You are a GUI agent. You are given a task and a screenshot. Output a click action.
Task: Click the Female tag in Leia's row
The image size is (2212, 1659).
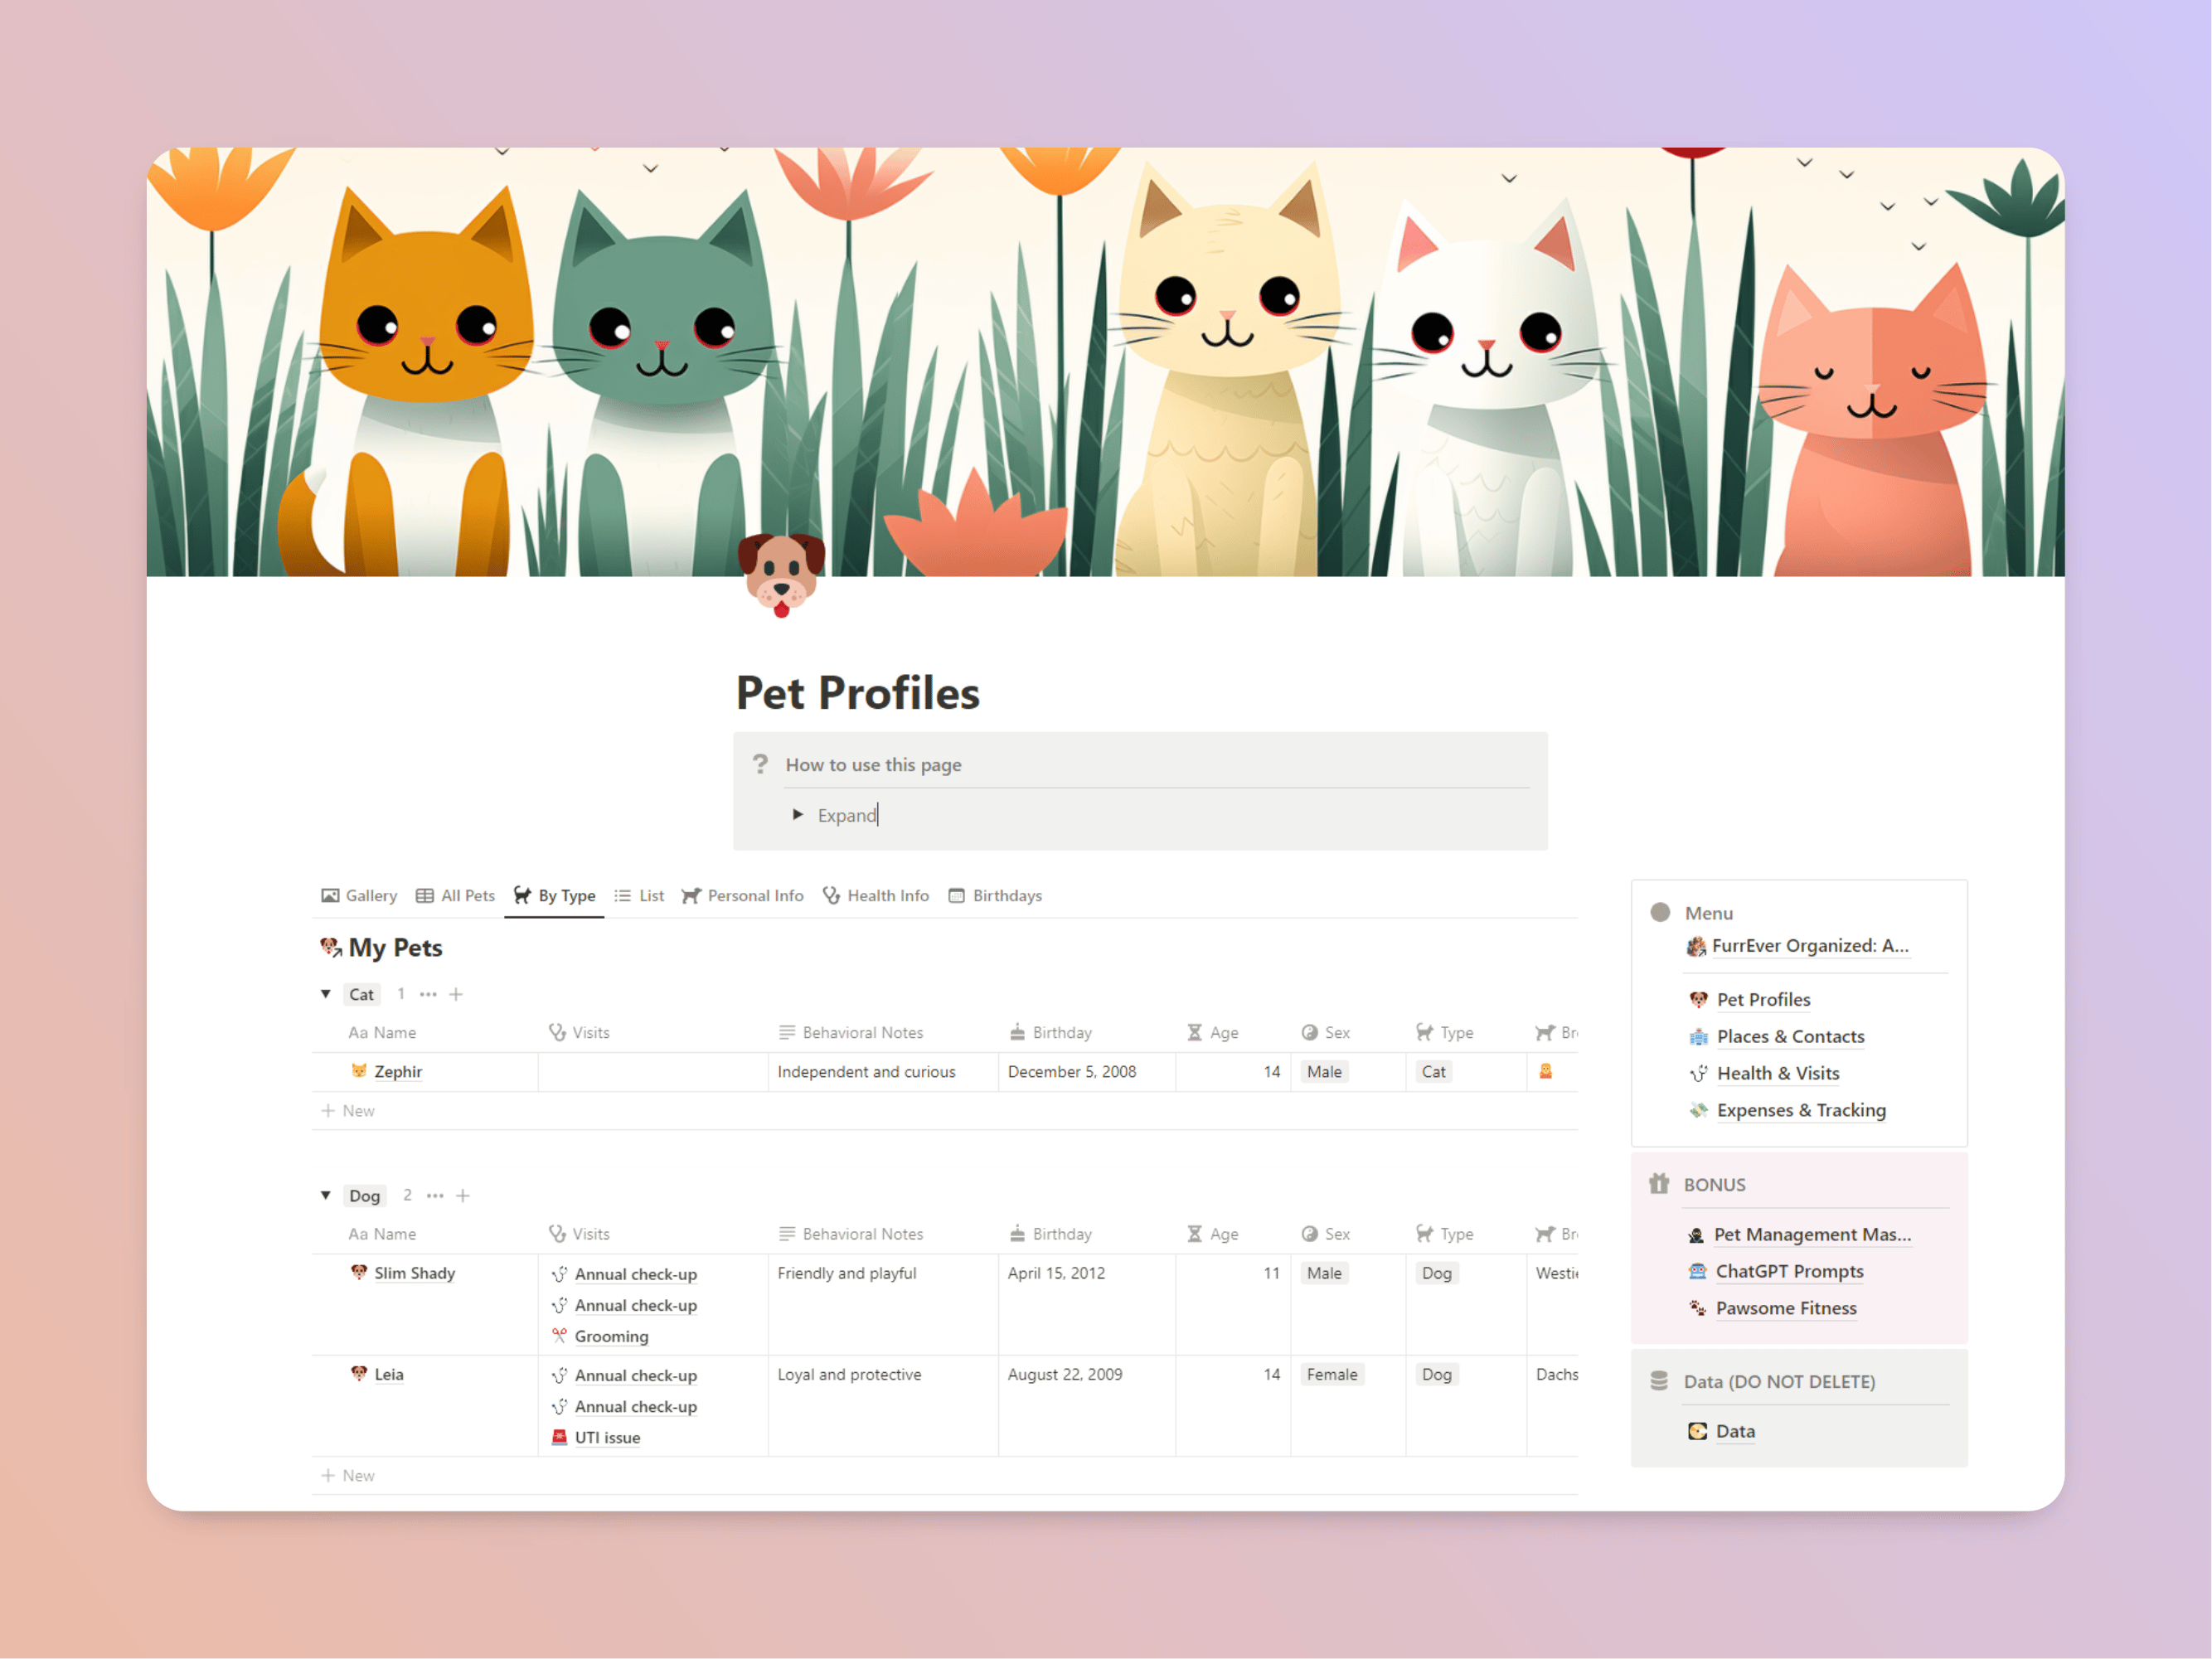[x=1332, y=1375]
